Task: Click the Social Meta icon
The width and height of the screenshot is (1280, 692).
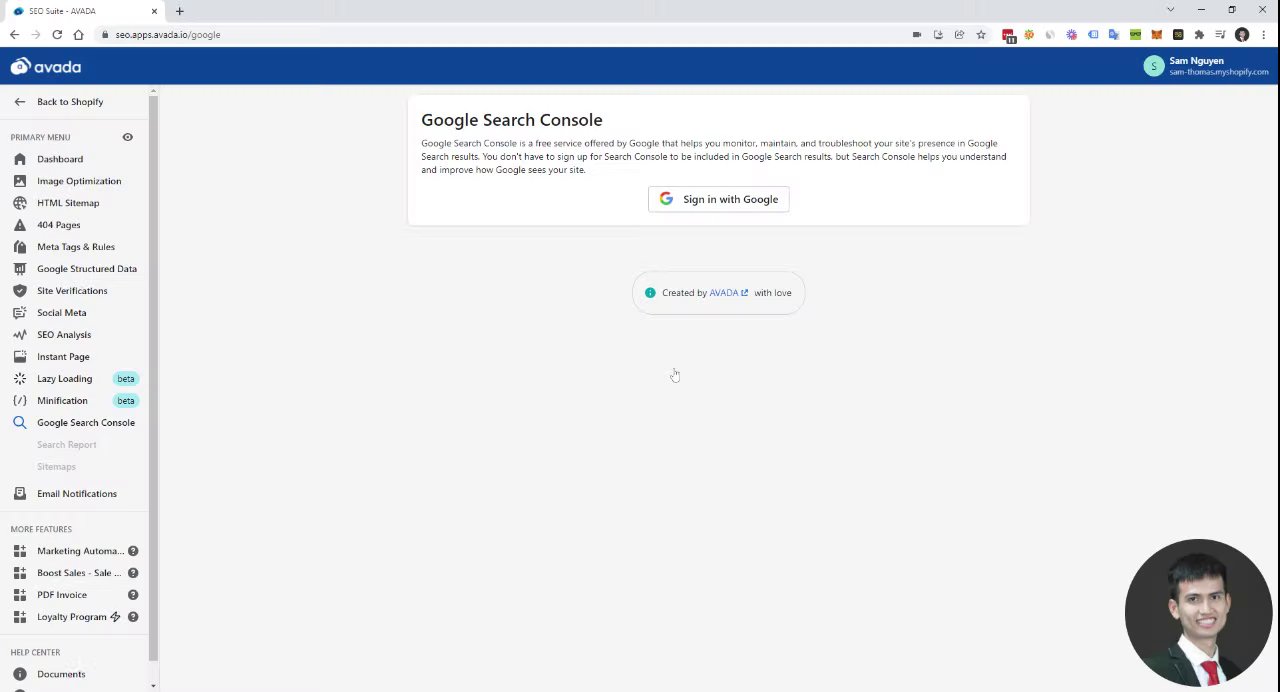Action: click(20, 313)
